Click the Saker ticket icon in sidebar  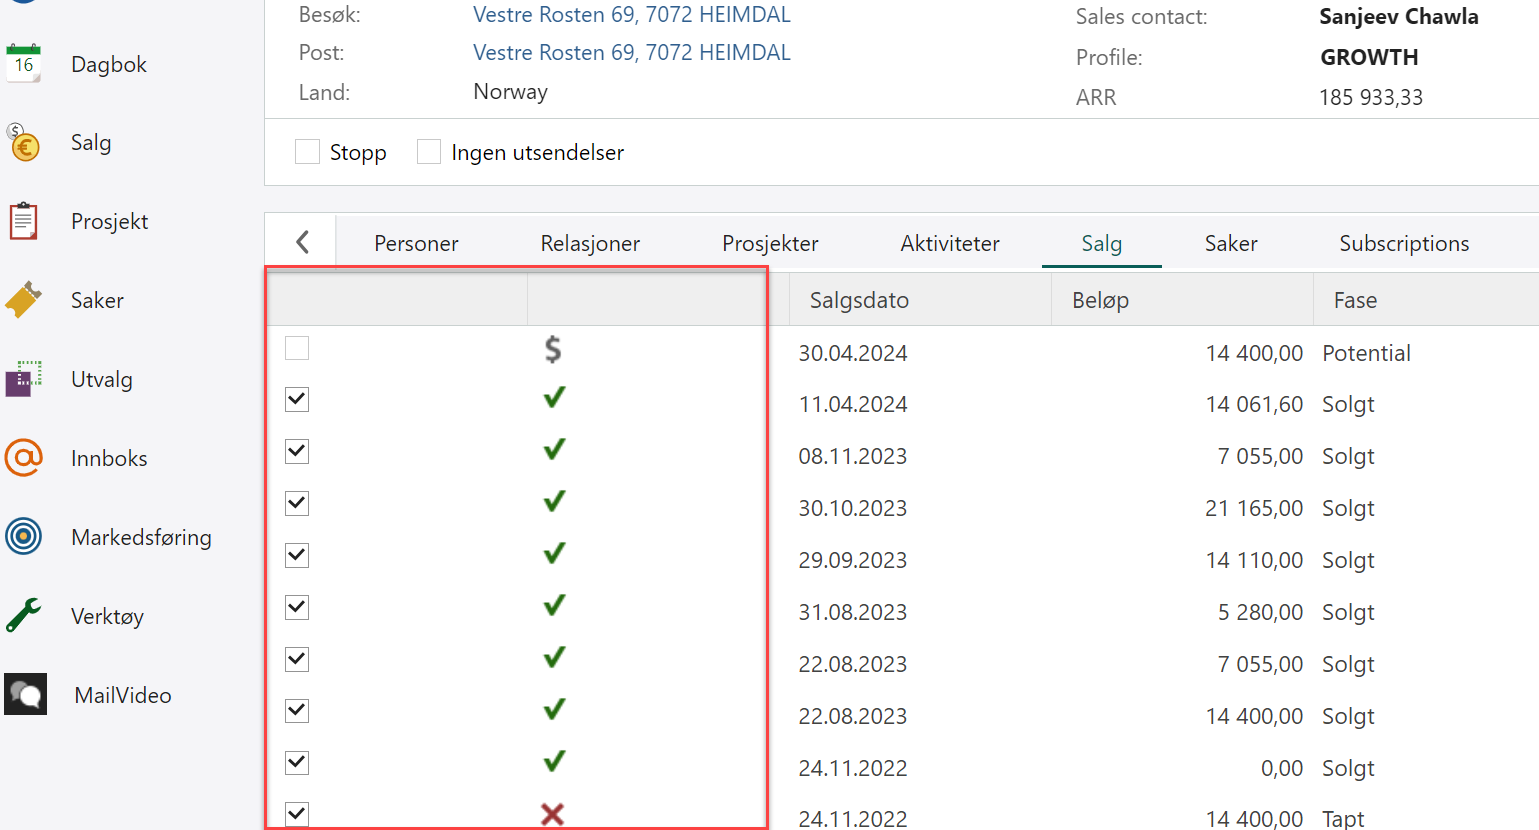[24, 300]
